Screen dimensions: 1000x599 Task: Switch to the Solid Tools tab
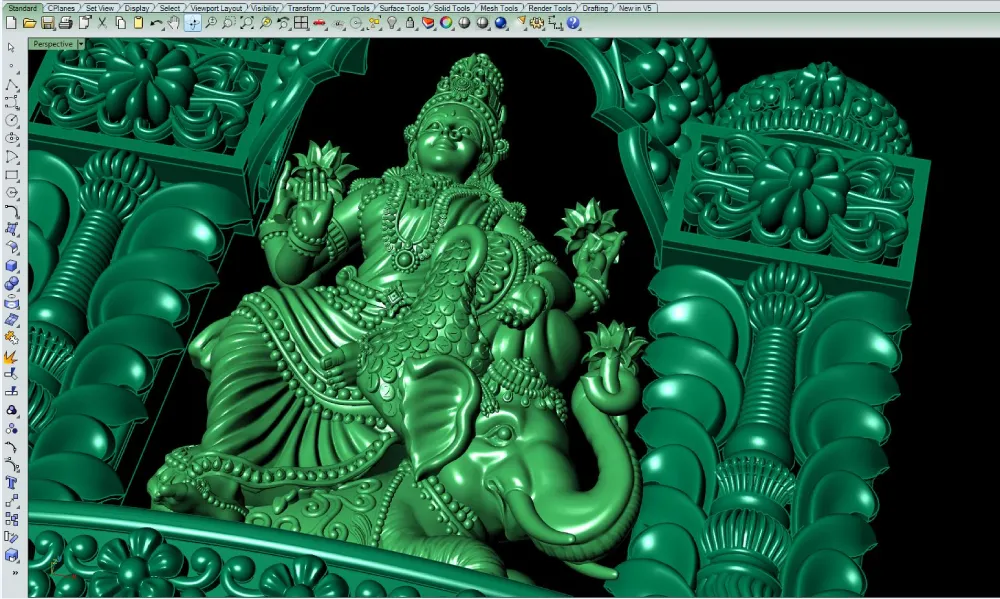452,8
